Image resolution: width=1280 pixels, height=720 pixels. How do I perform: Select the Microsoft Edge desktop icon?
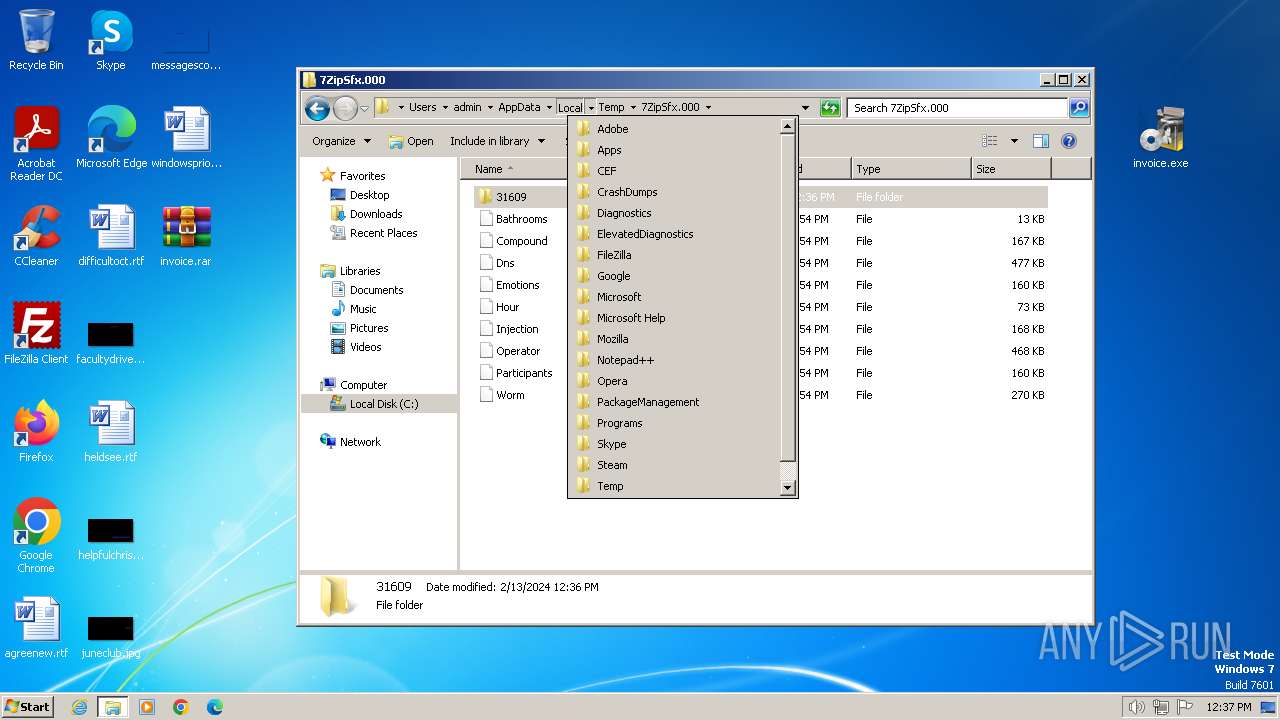(x=111, y=138)
